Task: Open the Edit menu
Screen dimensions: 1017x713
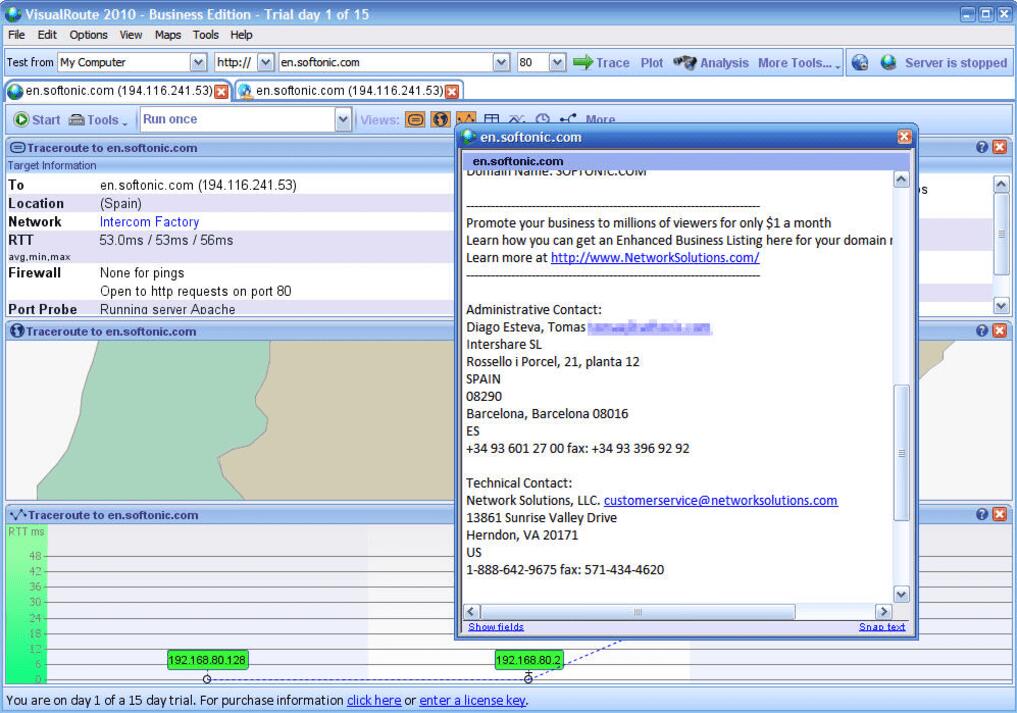Action: click(x=47, y=35)
